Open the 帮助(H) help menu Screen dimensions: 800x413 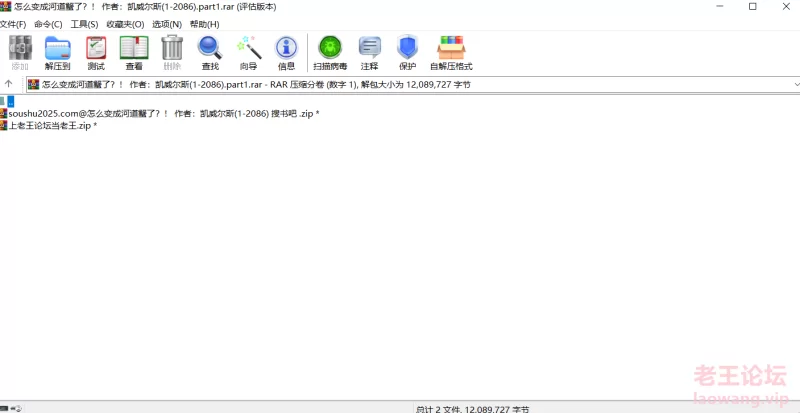pos(204,24)
